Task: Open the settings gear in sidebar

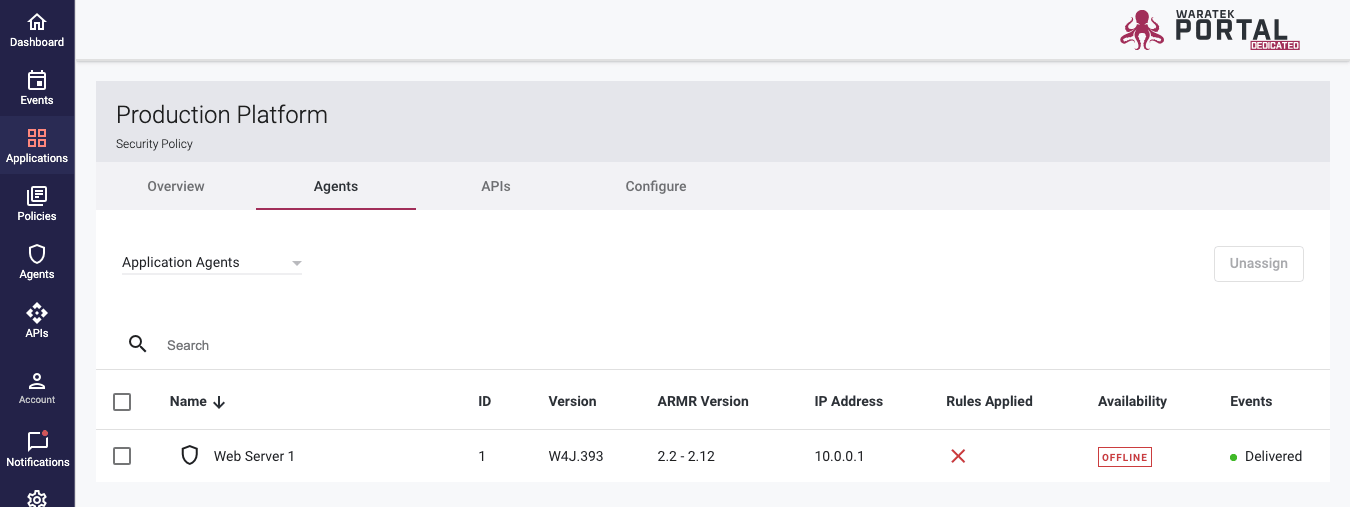Action: pyautogui.click(x=37, y=498)
